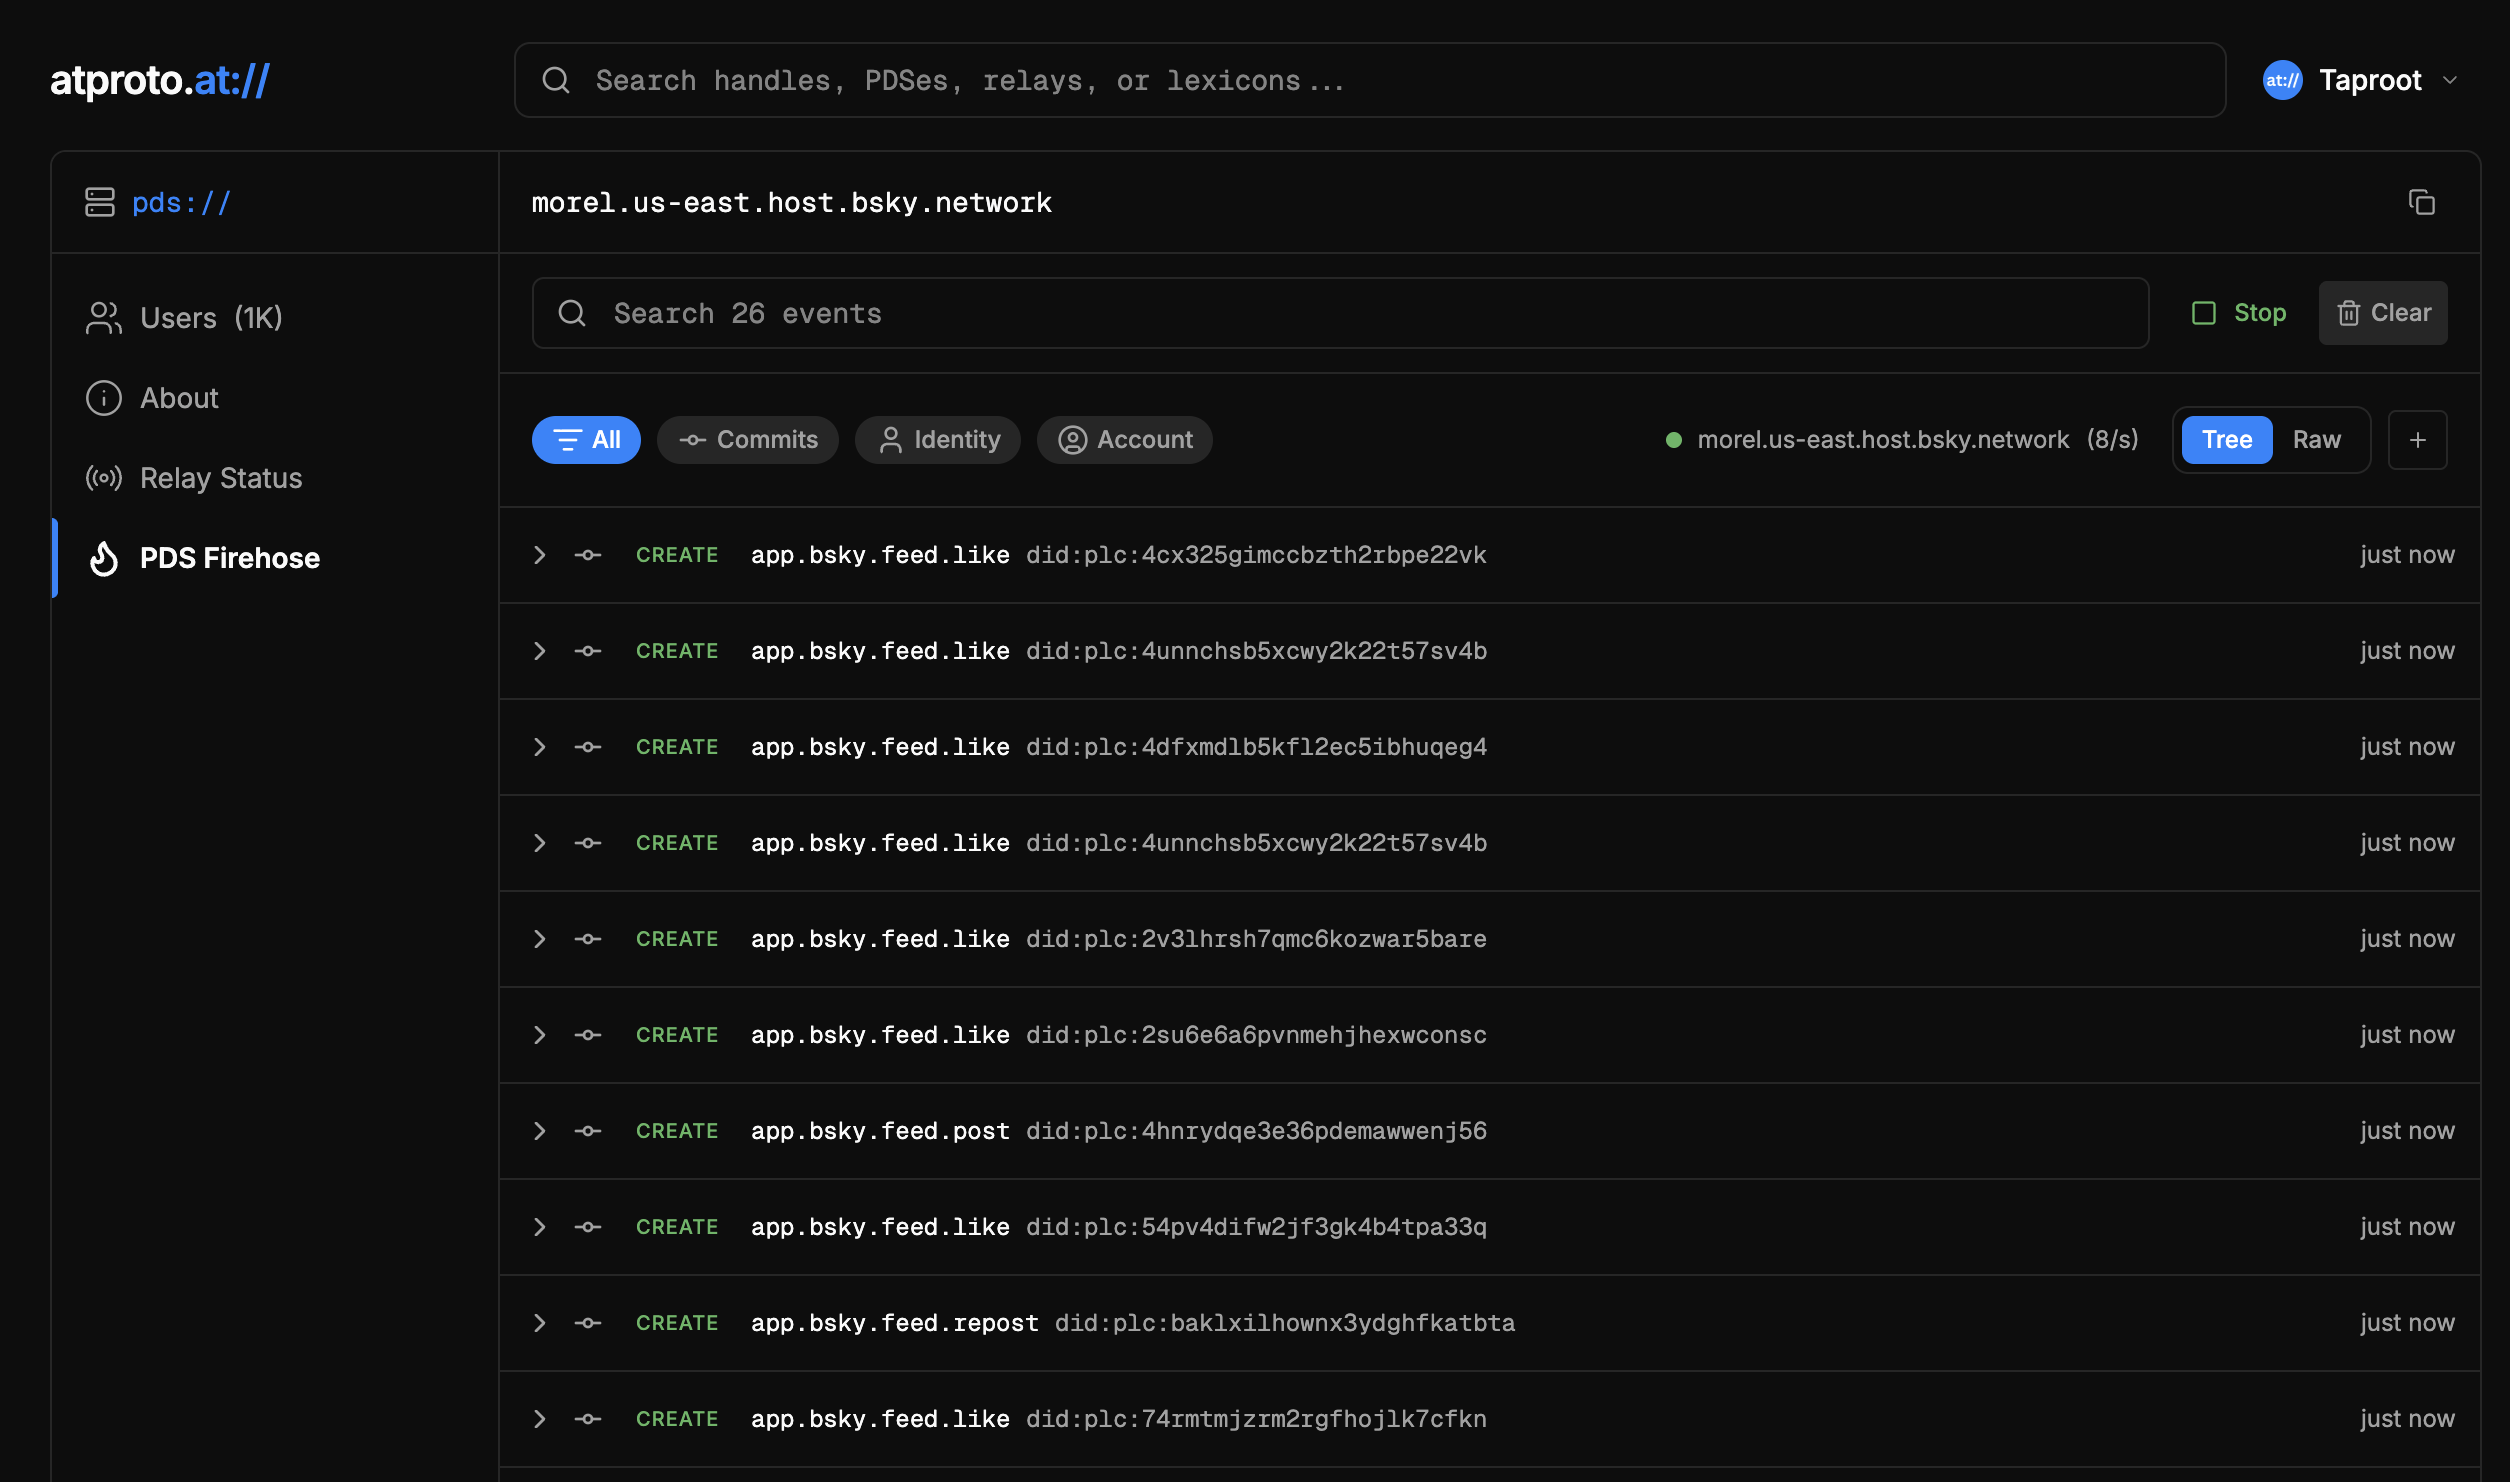
Task: Select the Tree view toggle
Action: click(x=2226, y=440)
